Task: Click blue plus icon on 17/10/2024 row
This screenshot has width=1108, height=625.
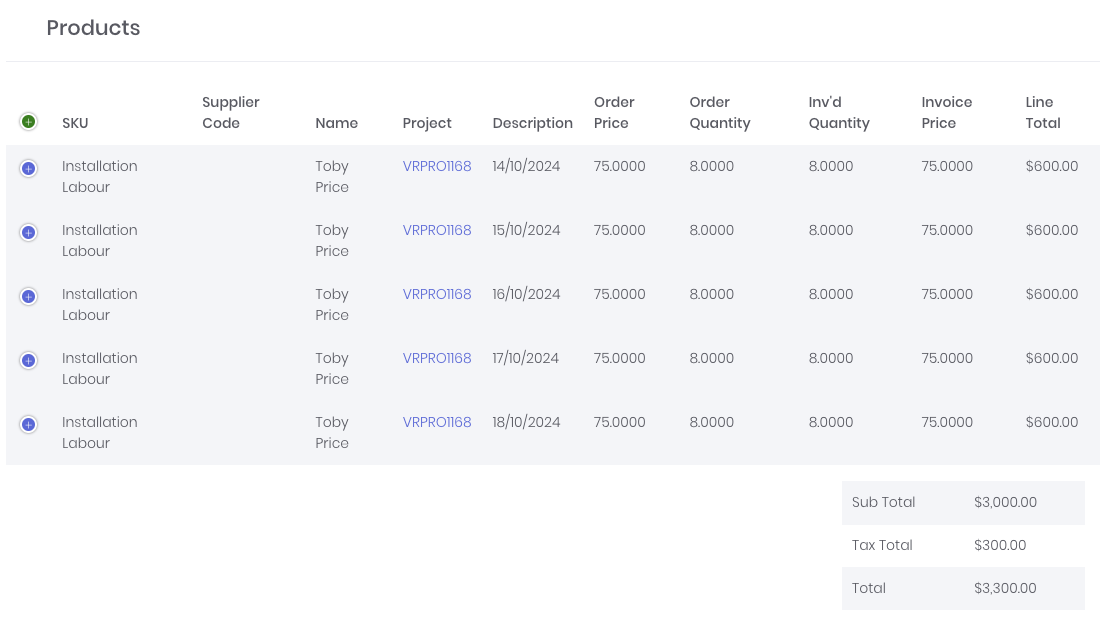Action: coord(28,361)
